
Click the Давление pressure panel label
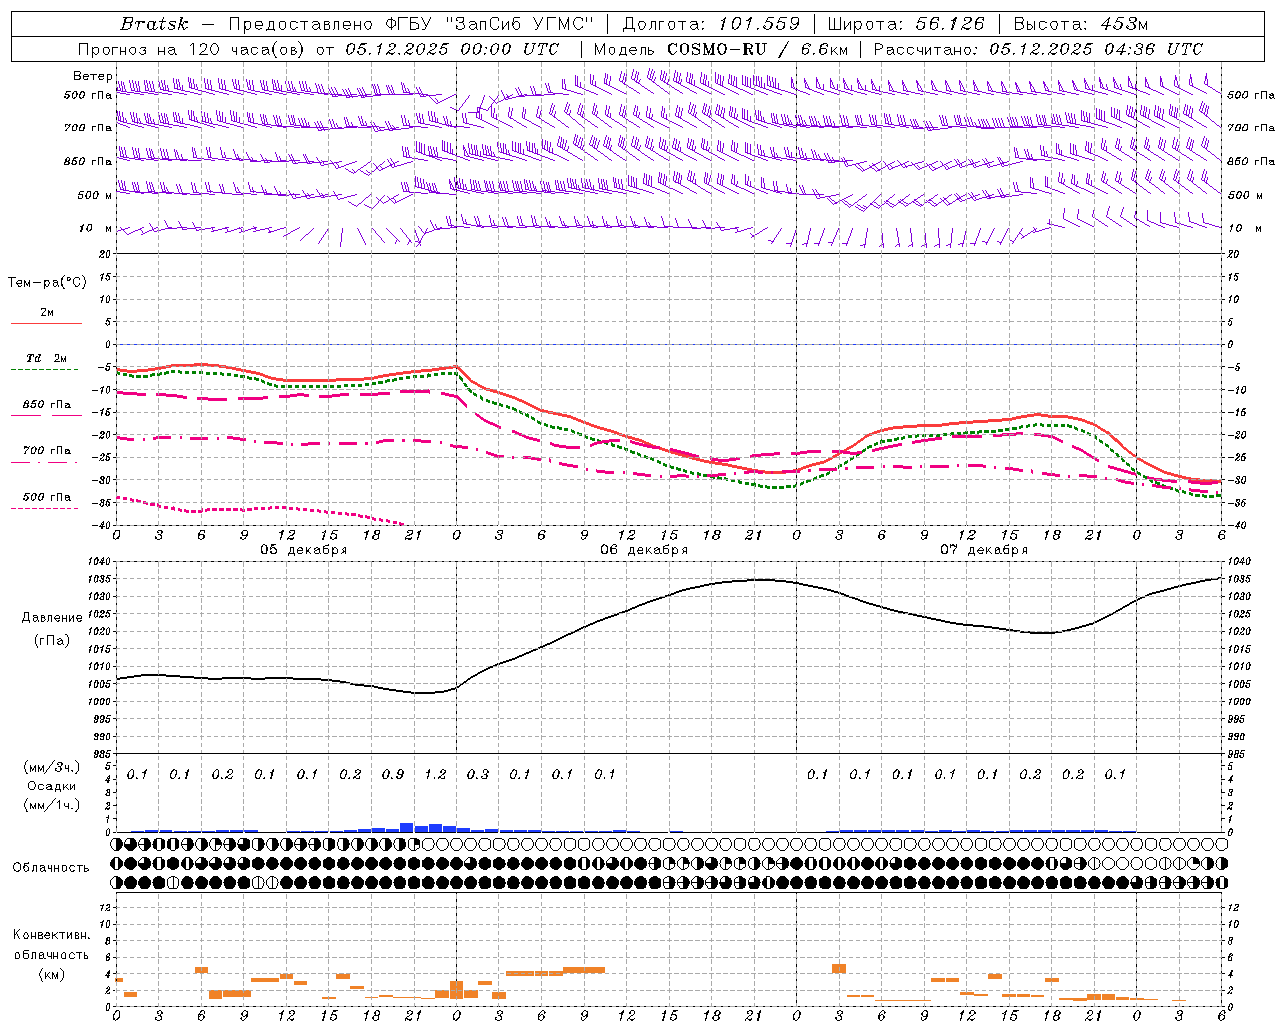52,618
